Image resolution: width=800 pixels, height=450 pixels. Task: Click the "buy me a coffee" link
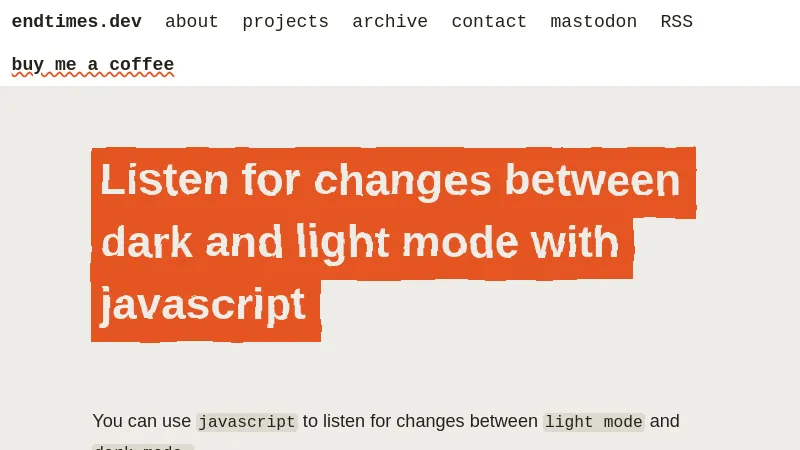pyautogui.click(x=92, y=65)
